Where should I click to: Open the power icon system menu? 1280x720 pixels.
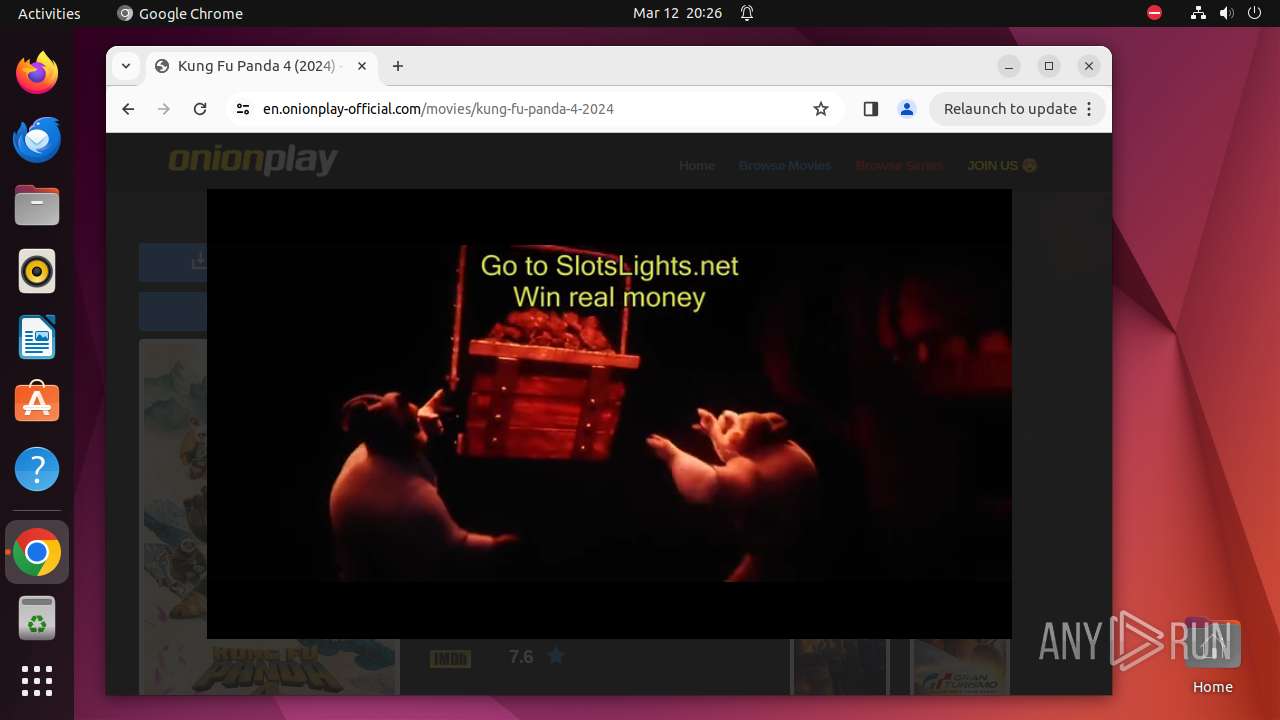click(x=1255, y=13)
